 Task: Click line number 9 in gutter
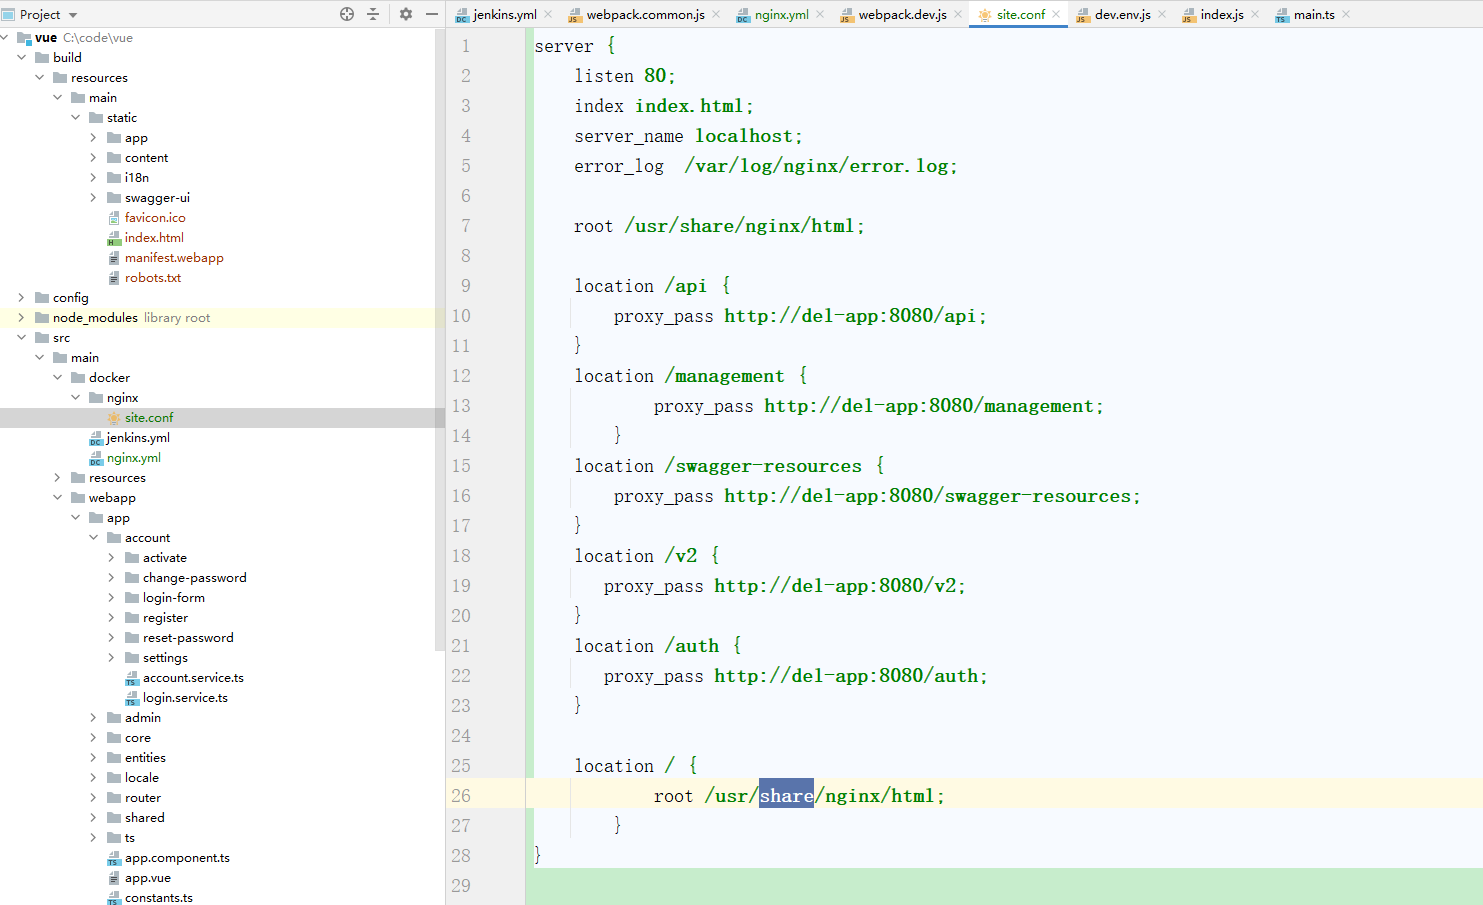click(465, 286)
